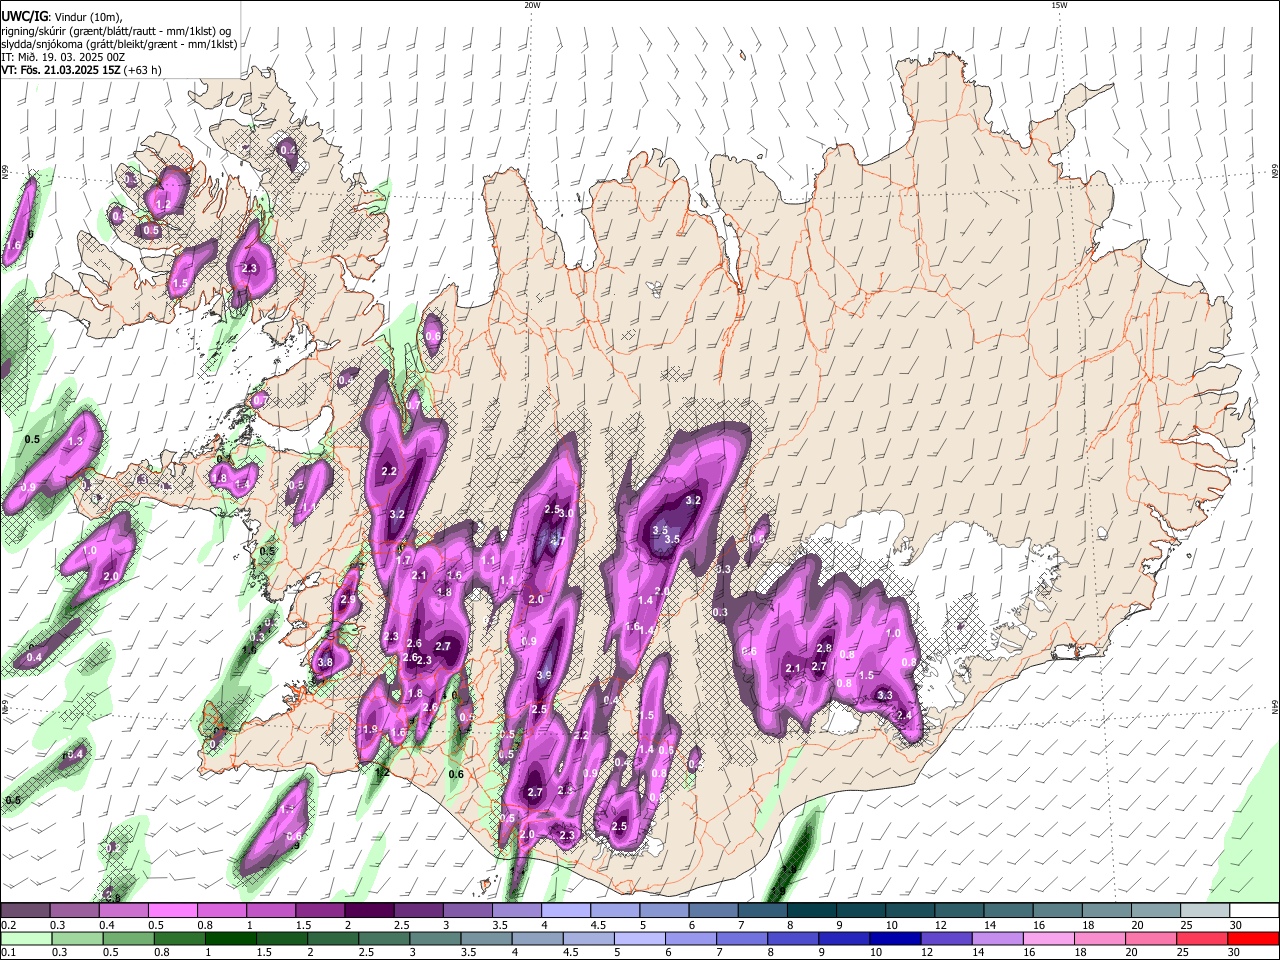Pick the pale green lower swatch above label 0.1
This screenshot has width=1280, height=960.
point(25,938)
